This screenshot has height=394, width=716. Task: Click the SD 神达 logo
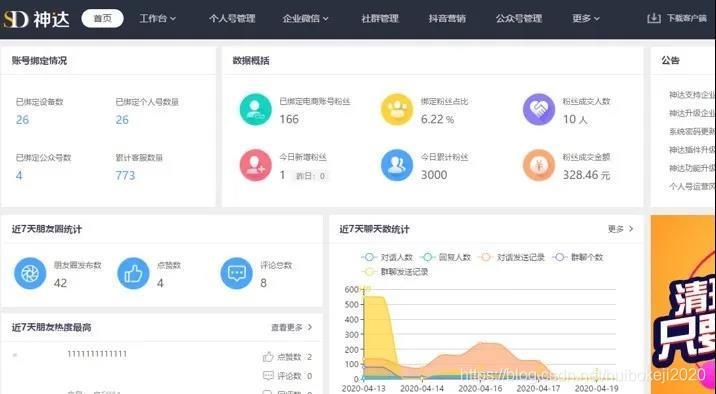coord(37,19)
